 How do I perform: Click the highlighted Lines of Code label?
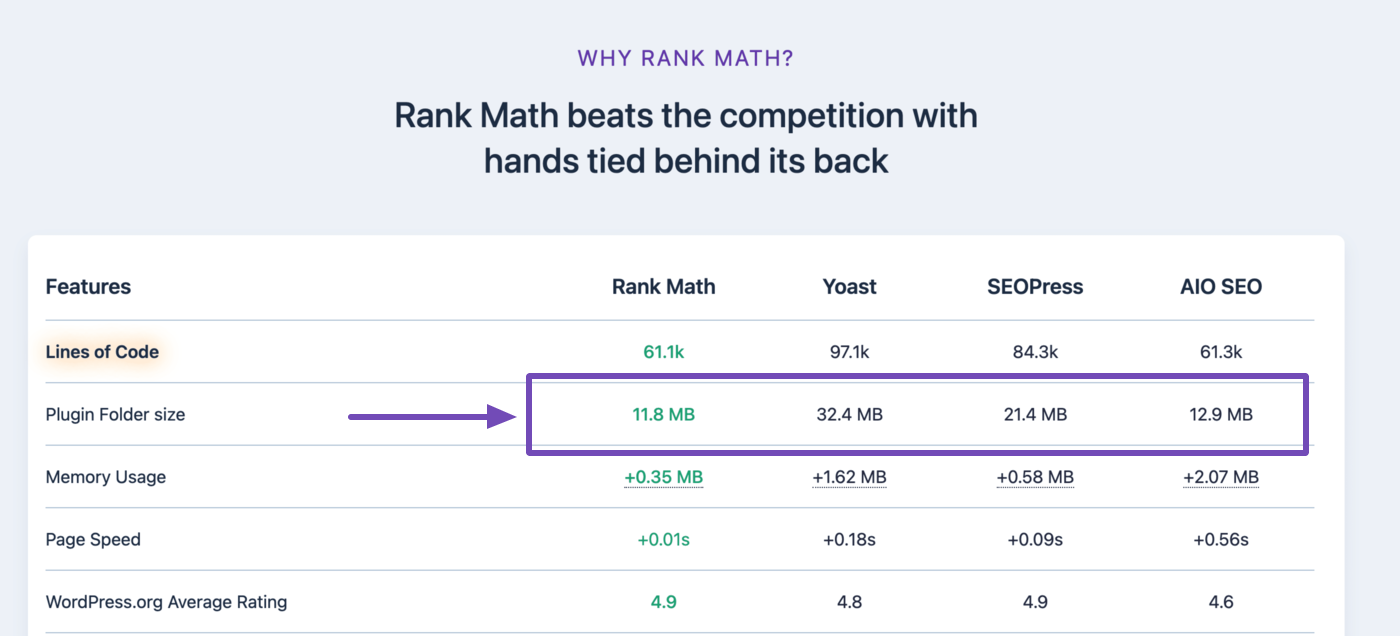[102, 352]
